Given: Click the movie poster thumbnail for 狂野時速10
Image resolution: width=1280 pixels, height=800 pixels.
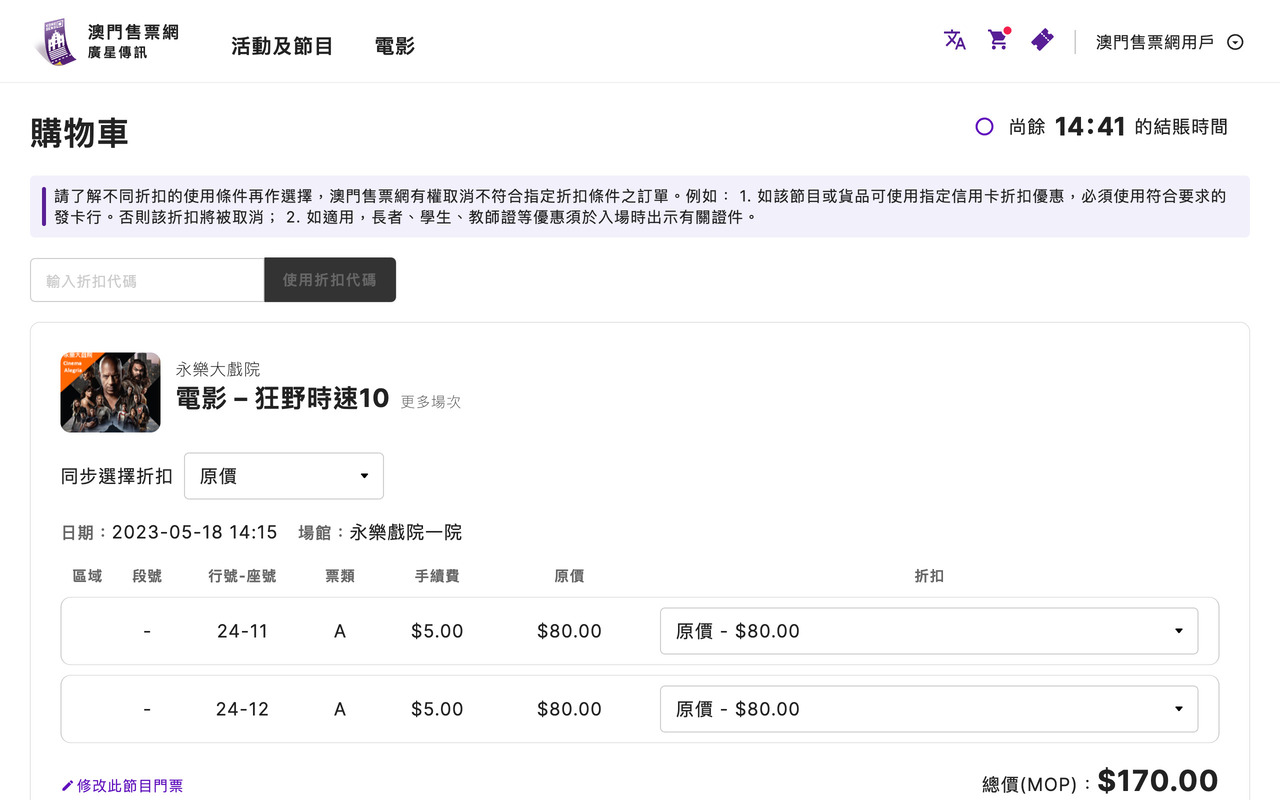Looking at the screenshot, I should (x=110, y=392).
